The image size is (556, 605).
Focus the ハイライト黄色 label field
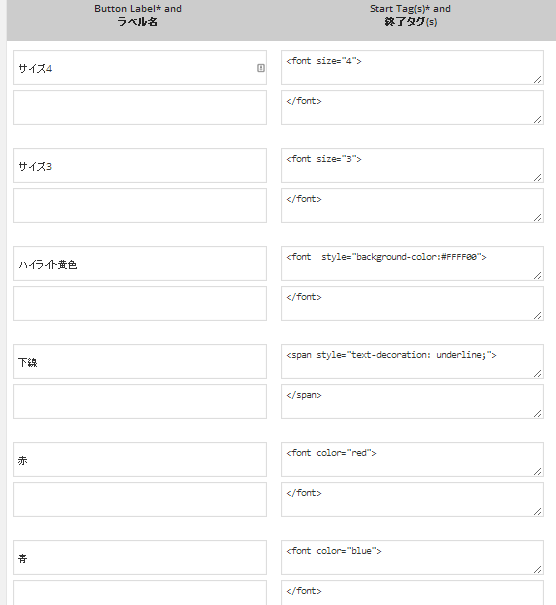click(x=140, y=264)
